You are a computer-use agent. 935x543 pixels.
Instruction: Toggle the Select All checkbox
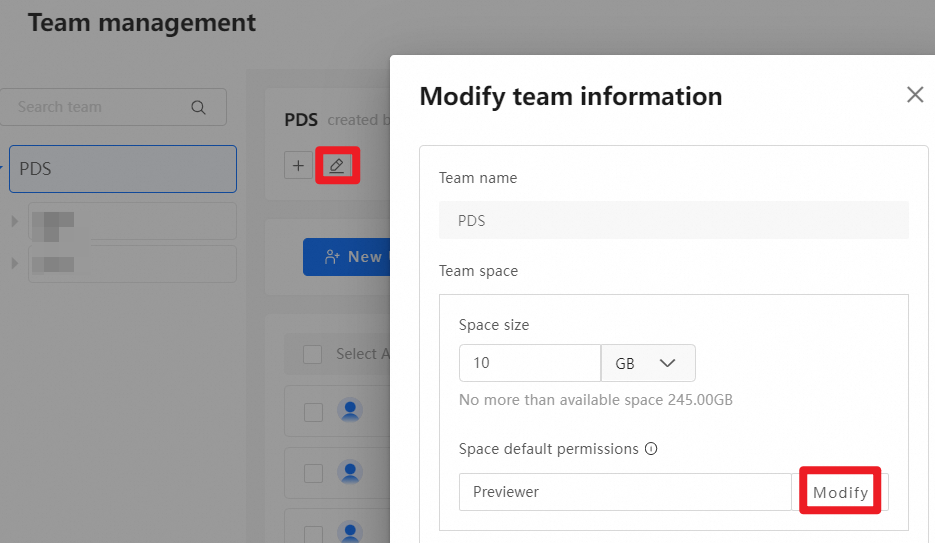click(x=312, y=354)
